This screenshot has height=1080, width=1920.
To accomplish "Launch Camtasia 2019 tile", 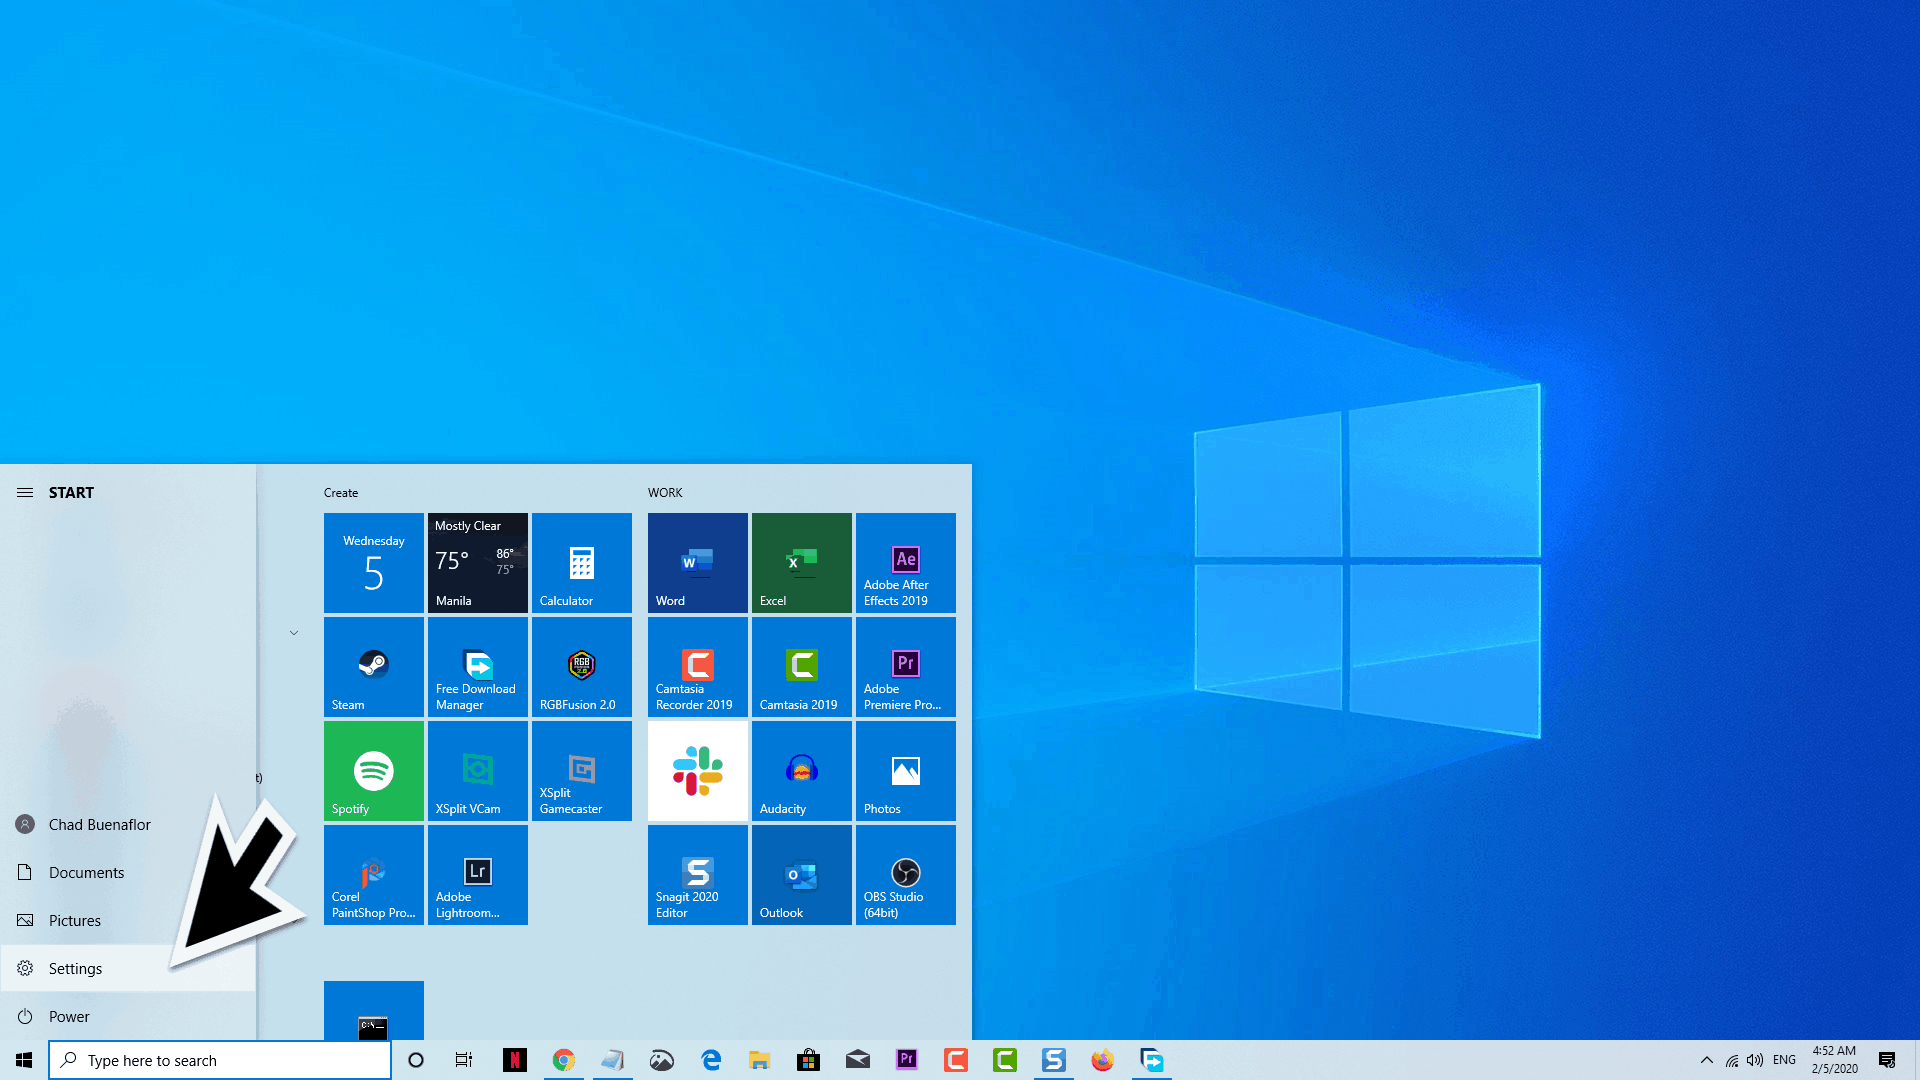I will 801,667.
